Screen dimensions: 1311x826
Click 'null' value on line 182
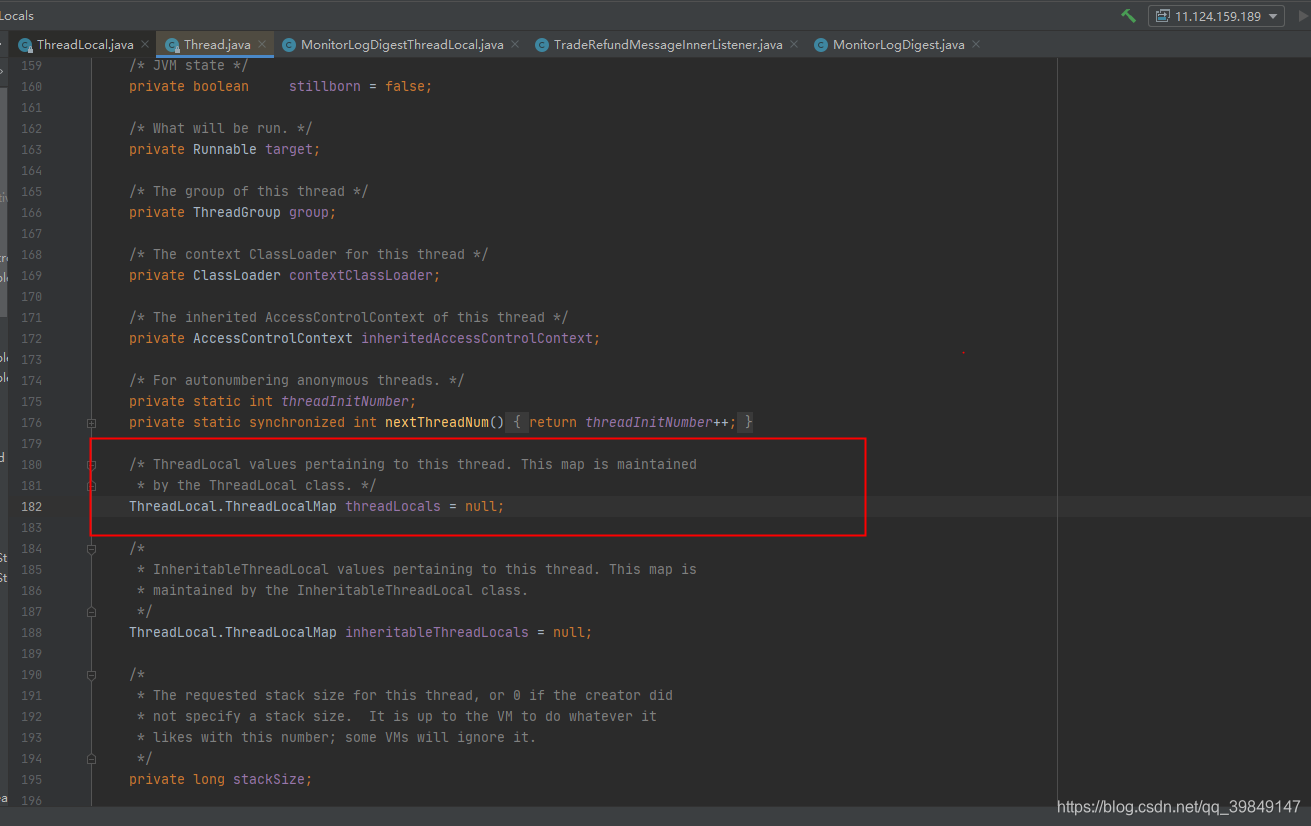coord(481,506)
